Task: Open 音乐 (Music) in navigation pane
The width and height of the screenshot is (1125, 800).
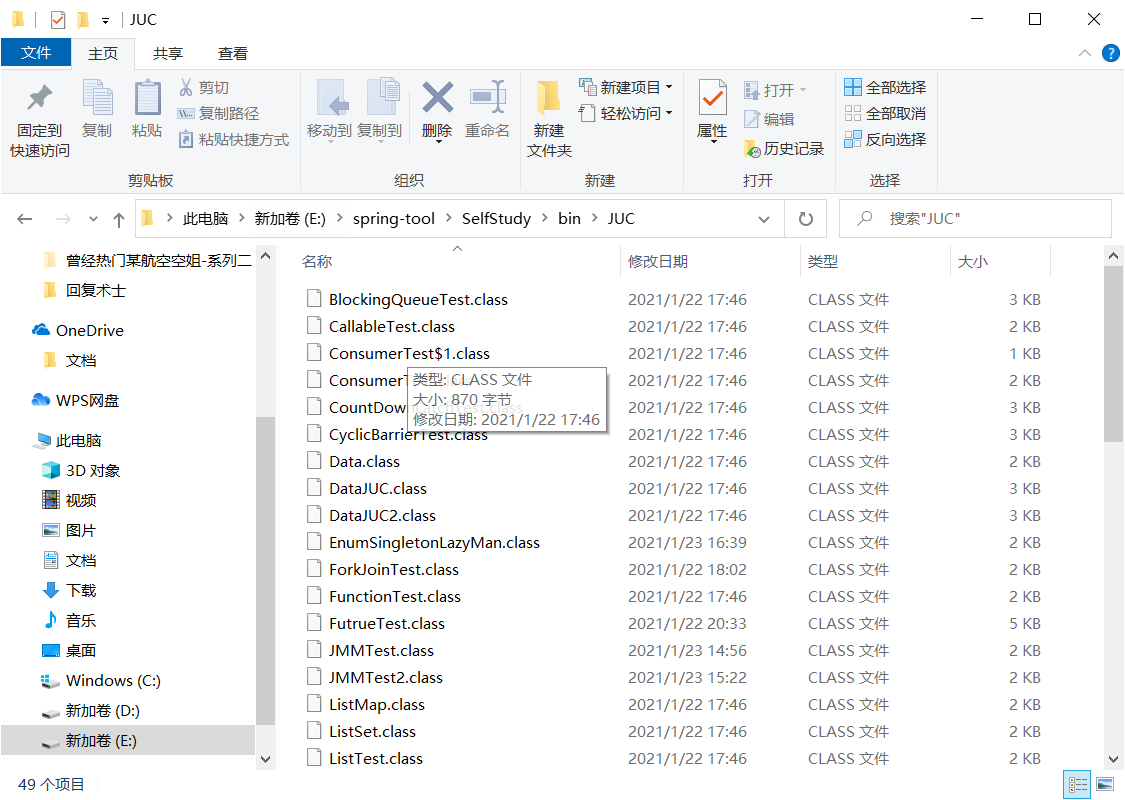Action: point(81,621)
